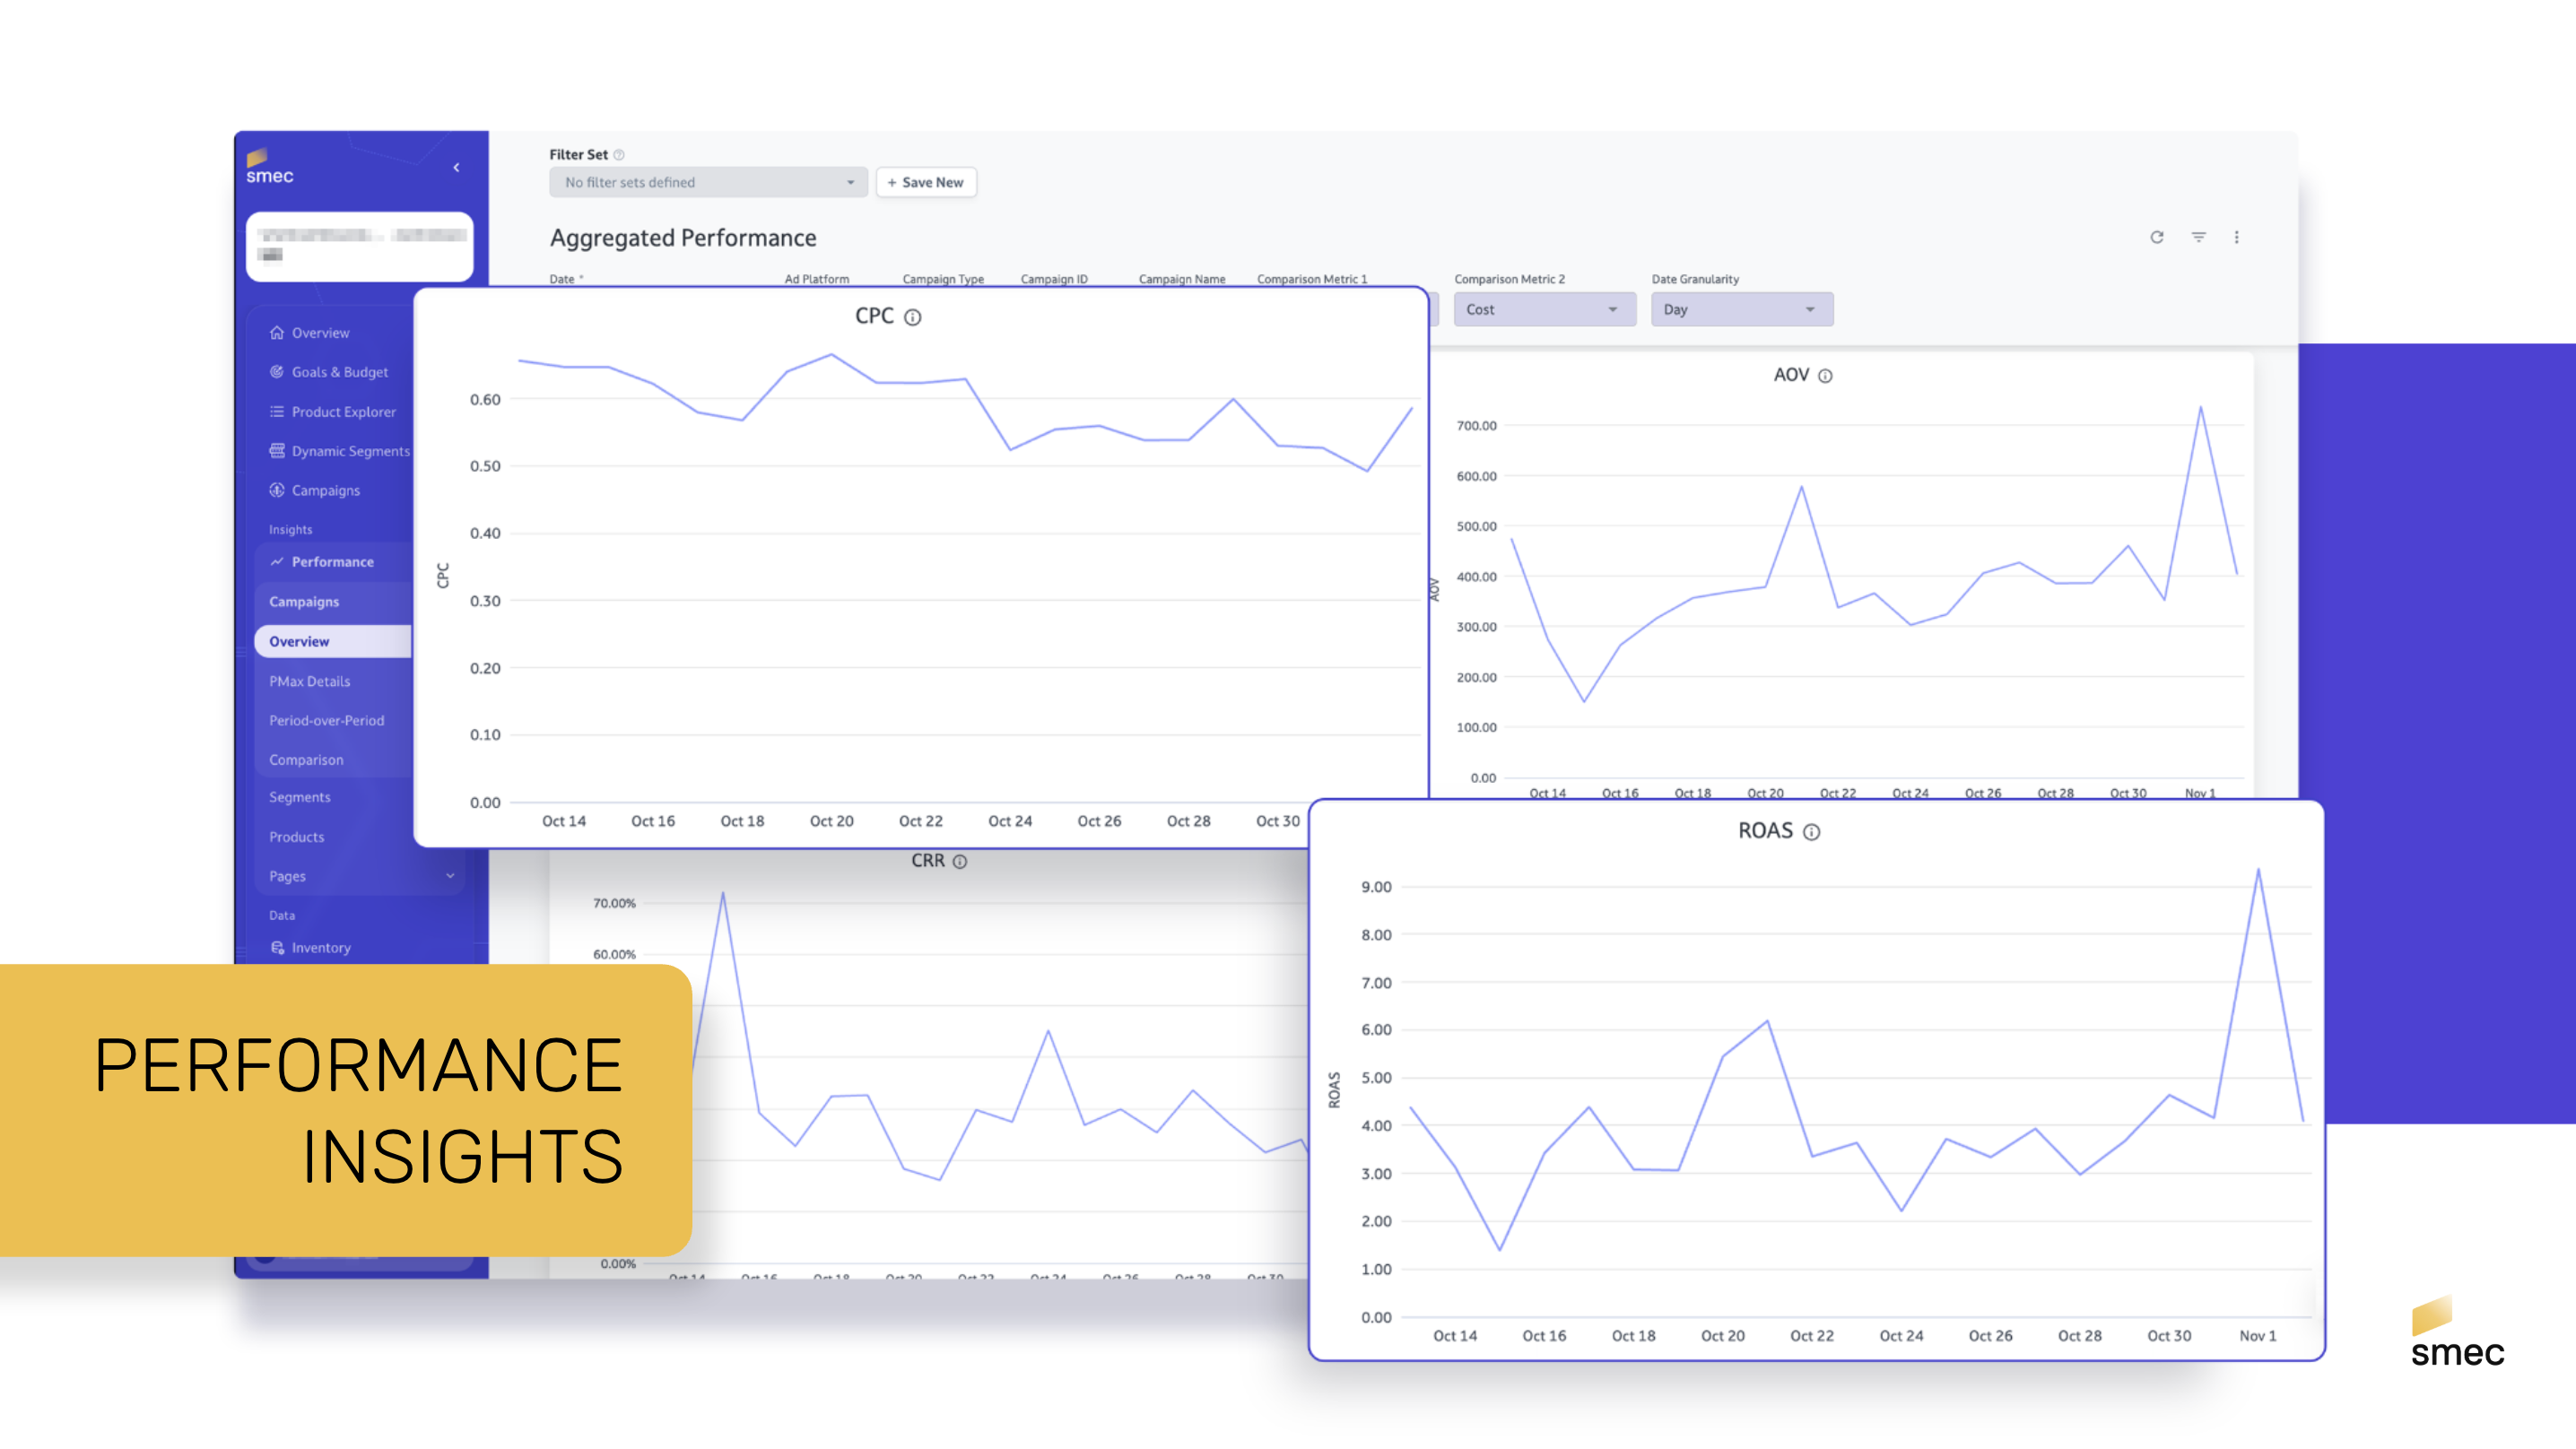Click the AOV chart info icon

click(x=1825, y=376)
